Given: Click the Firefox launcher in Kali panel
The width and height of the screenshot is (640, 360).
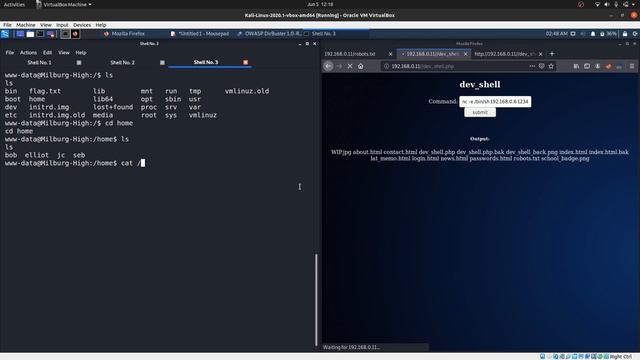Looking at the screenshot, I should 76,34.
